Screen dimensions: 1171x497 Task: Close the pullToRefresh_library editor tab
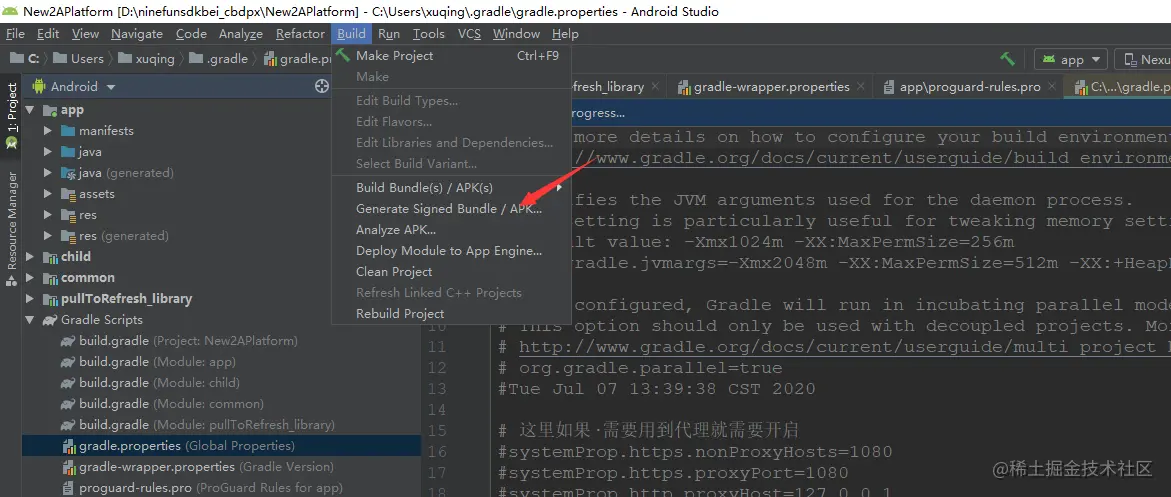coord(655,87)
